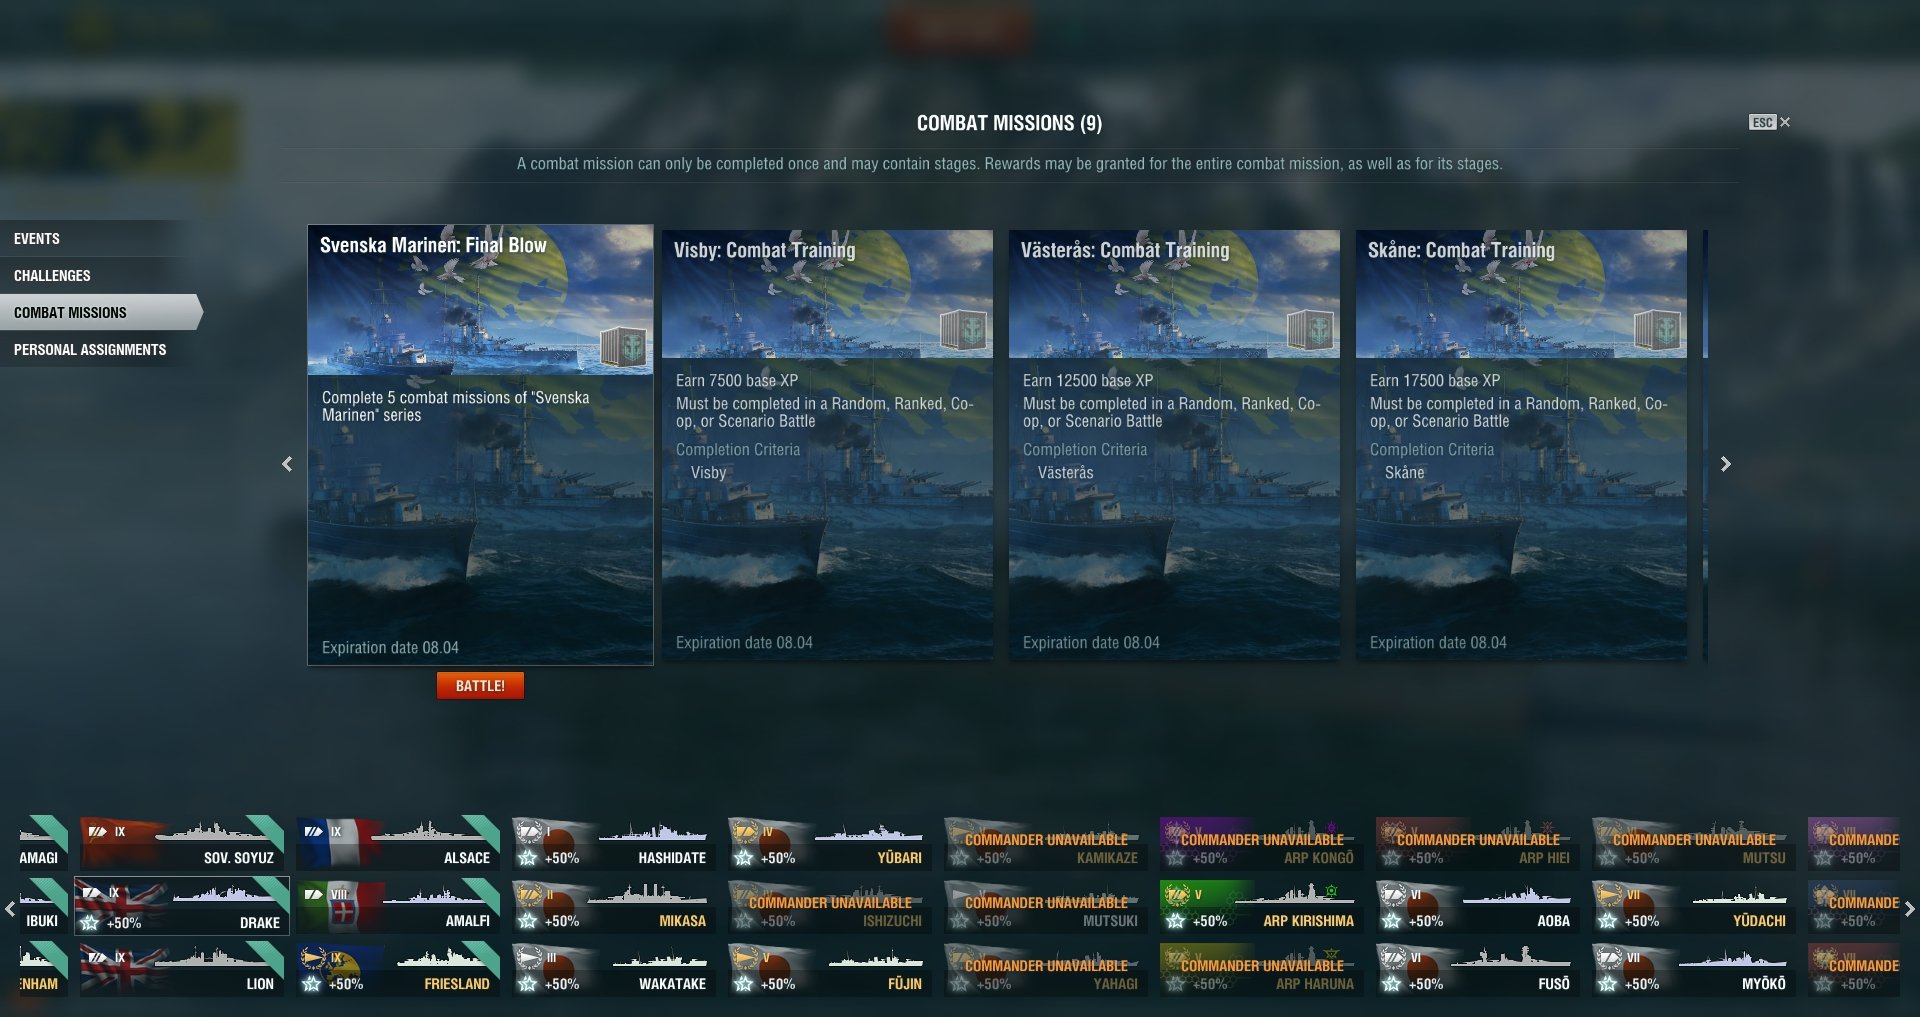
Task: Show previous combat missions with left arrow
Action: coord(287,464)
